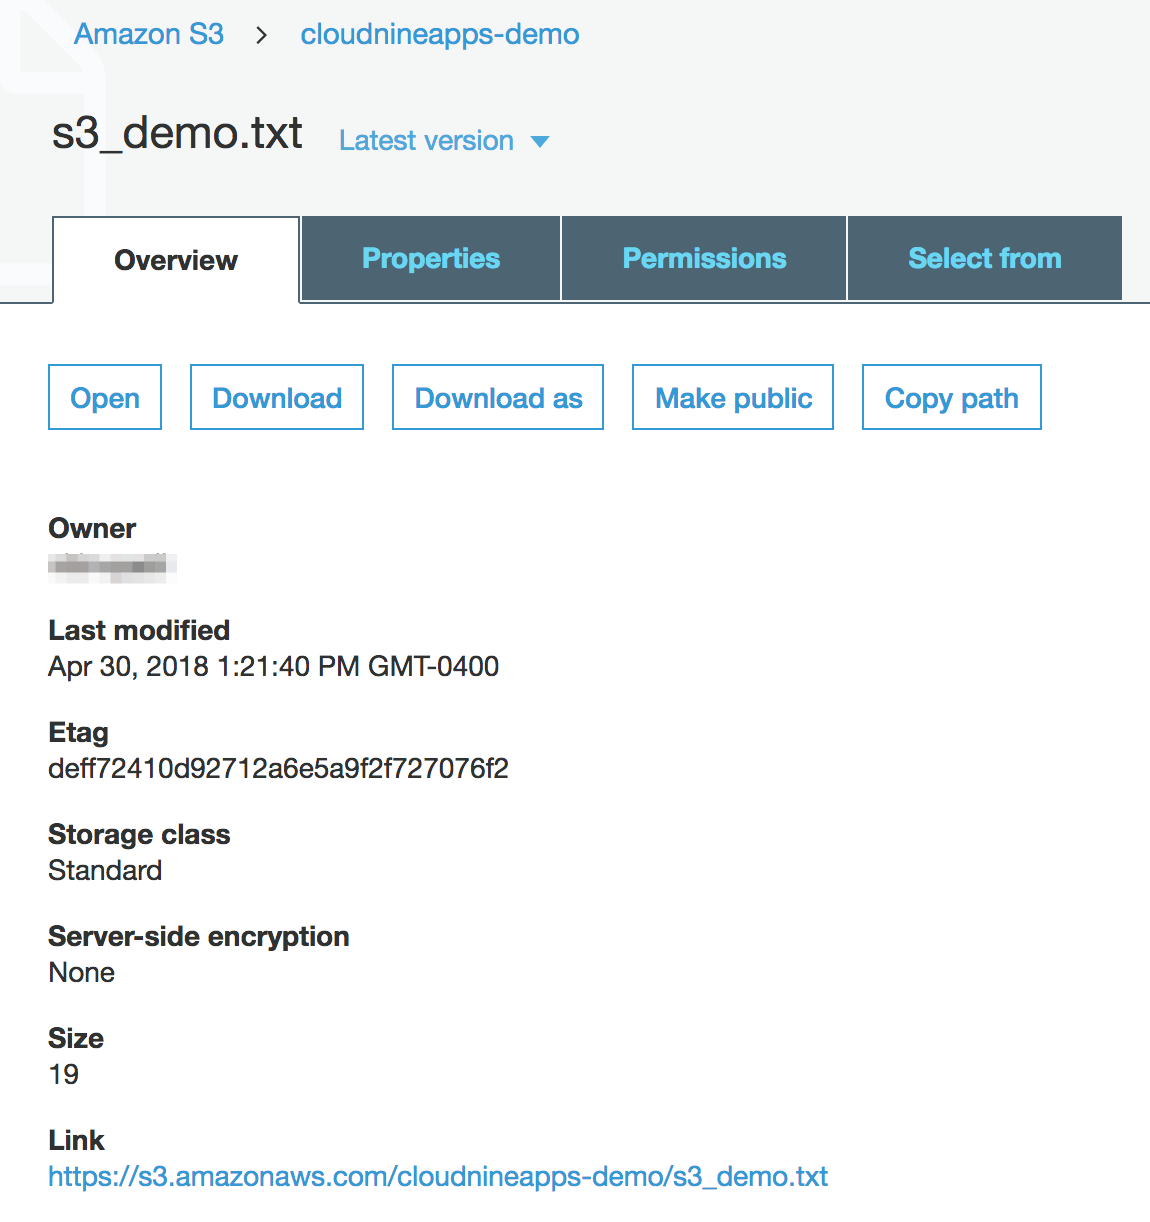Click the Download as button
The height and width of the screenshot is (1222, 1150).
pos(498,397)
